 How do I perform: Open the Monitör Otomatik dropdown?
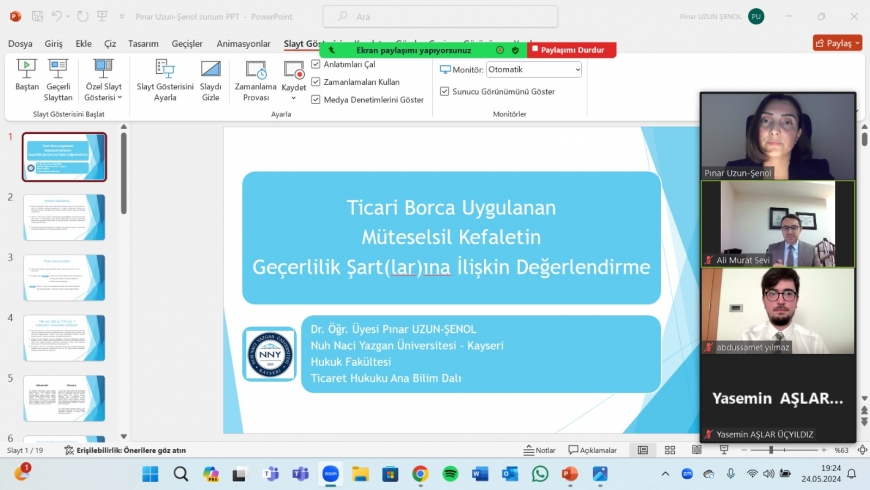point(533,70)
